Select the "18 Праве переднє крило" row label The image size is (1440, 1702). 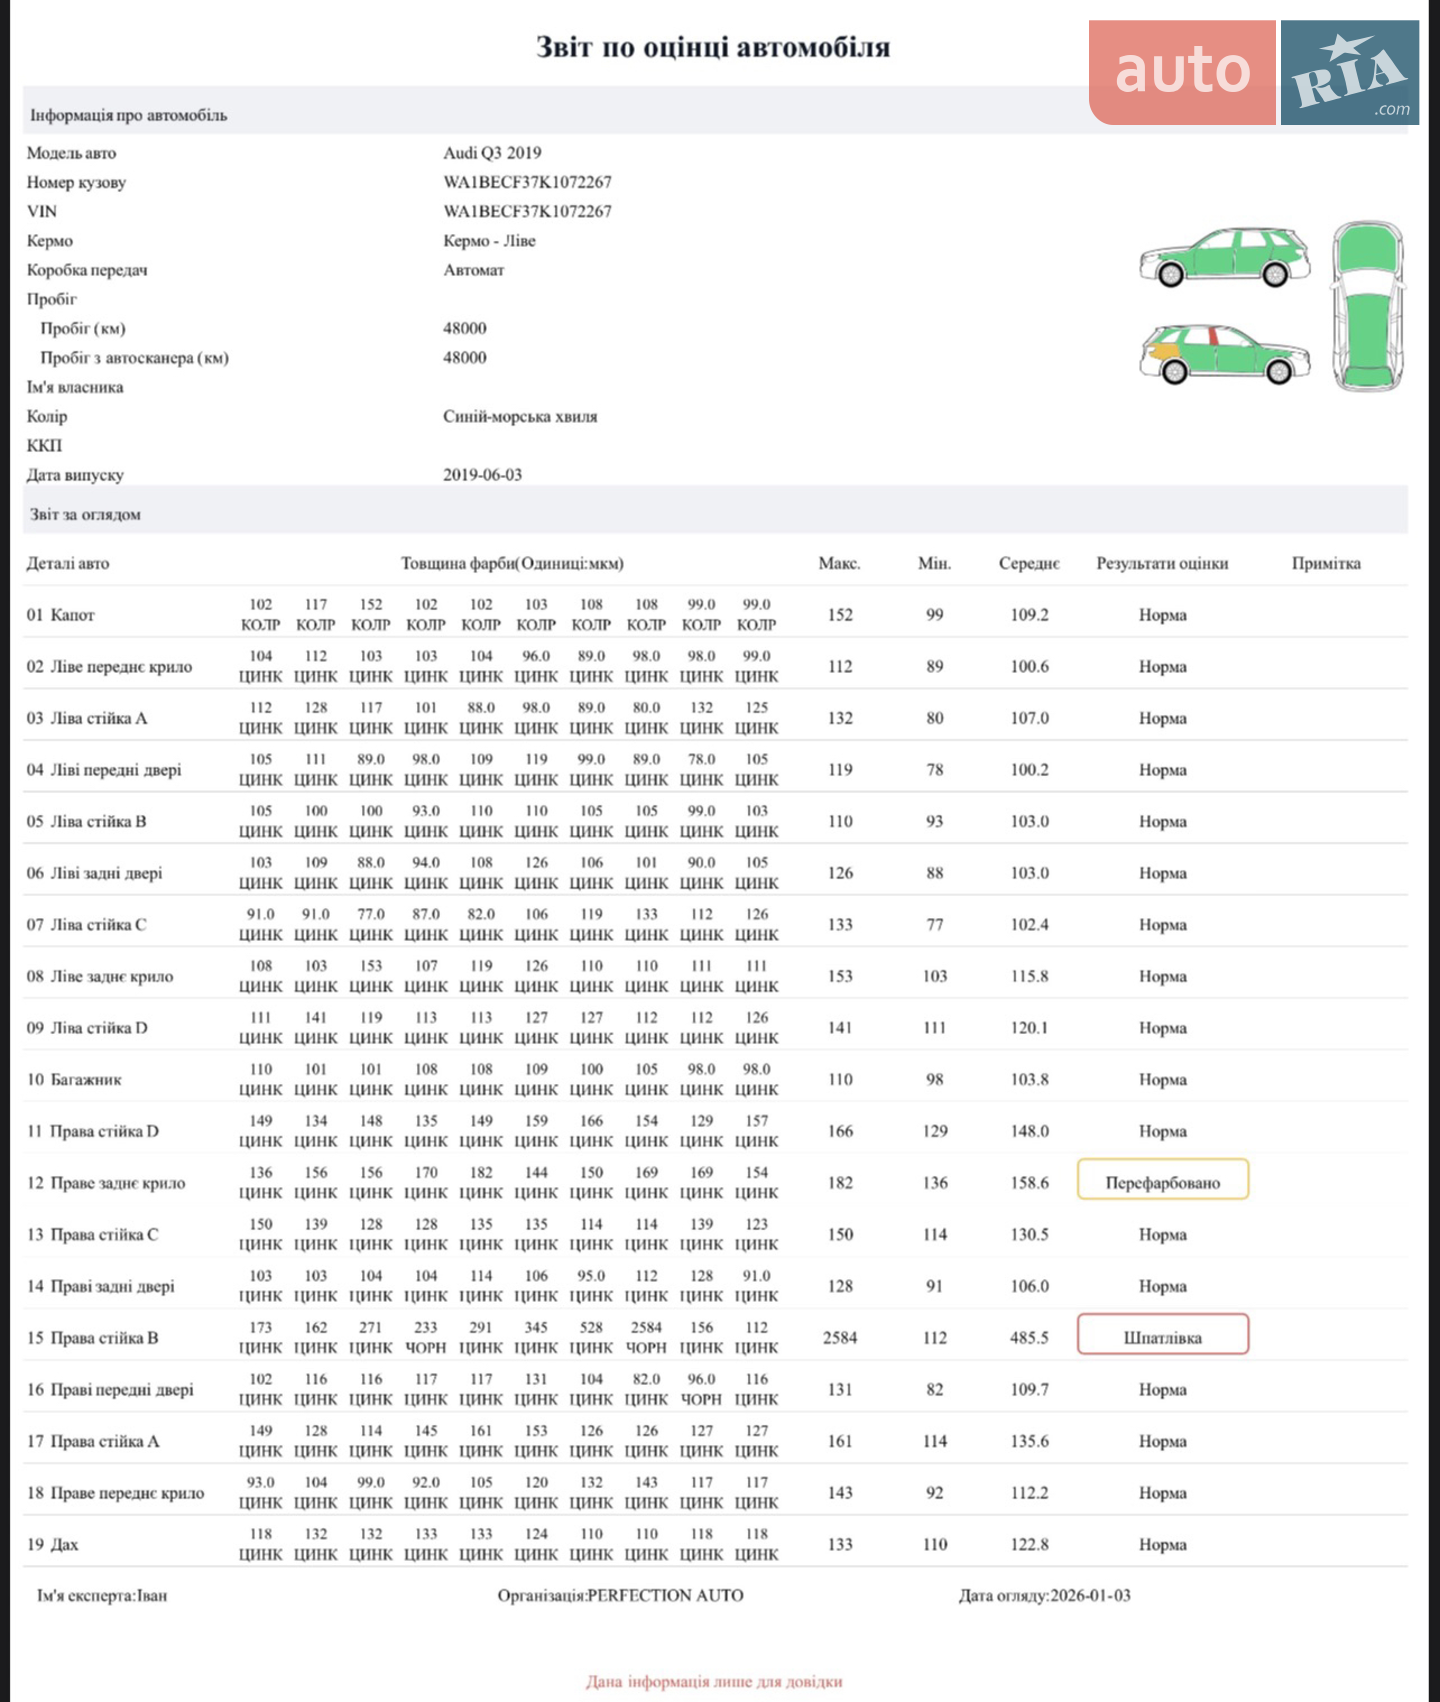point(115,1493)
